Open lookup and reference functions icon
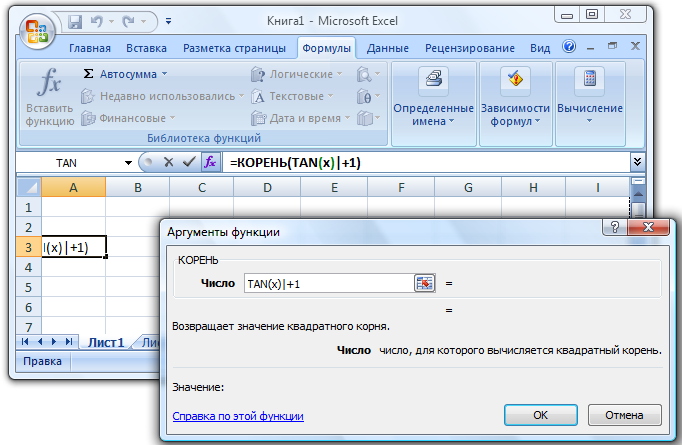The width and height of the screenshot is (682, 445). point(368,74)
